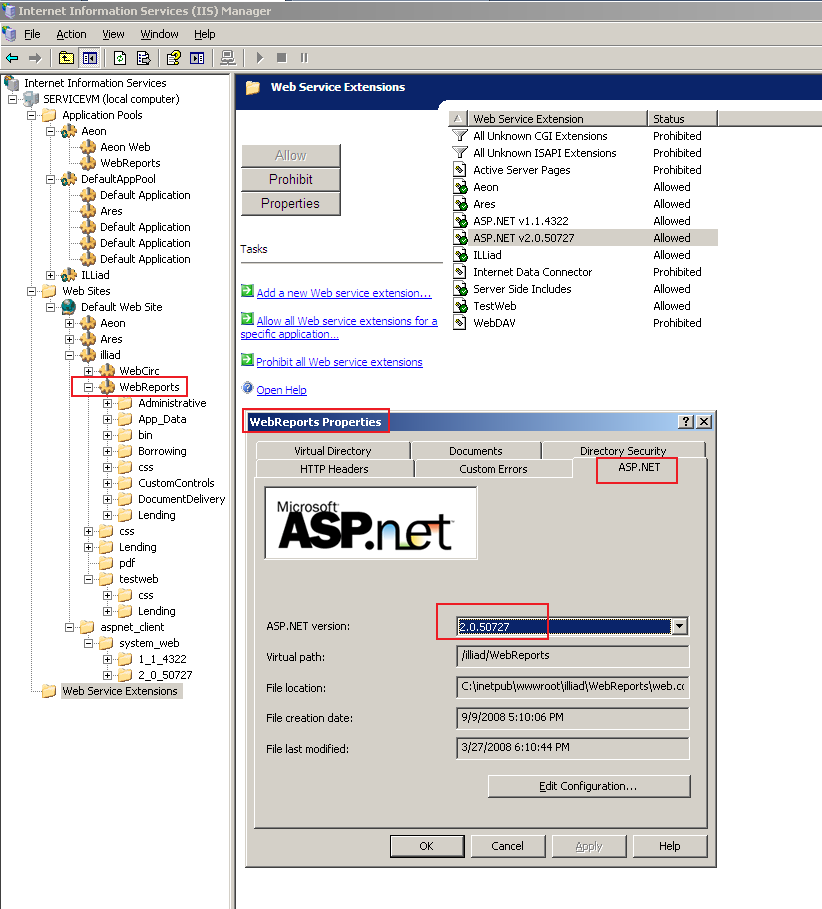Click the Forward arrow in the toolbar
This screenshot has width=822, height=909.
(x=35, y=58)
